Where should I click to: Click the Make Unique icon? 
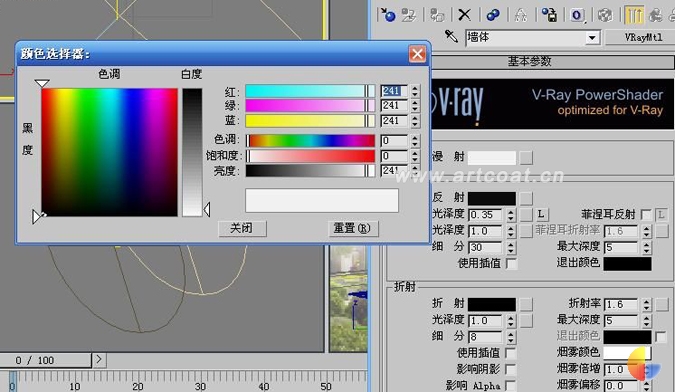(520, 15)
